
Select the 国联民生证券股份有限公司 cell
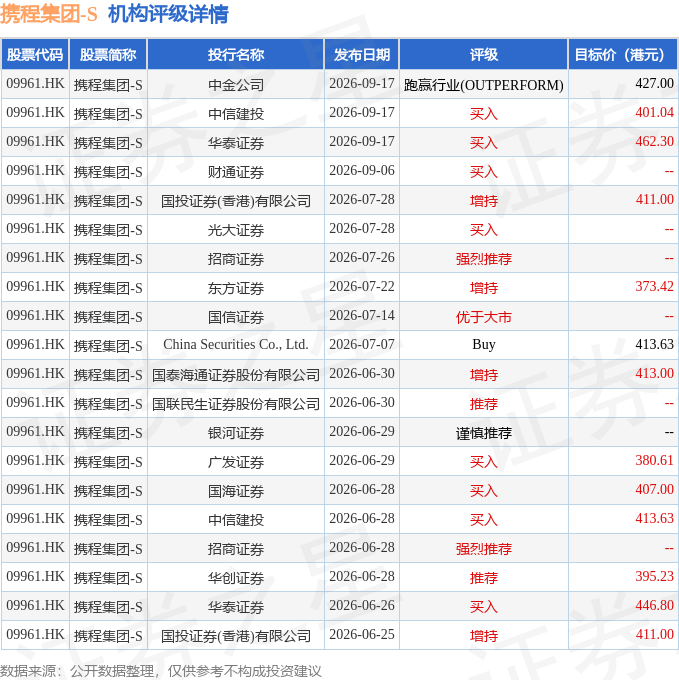point(236,403)
